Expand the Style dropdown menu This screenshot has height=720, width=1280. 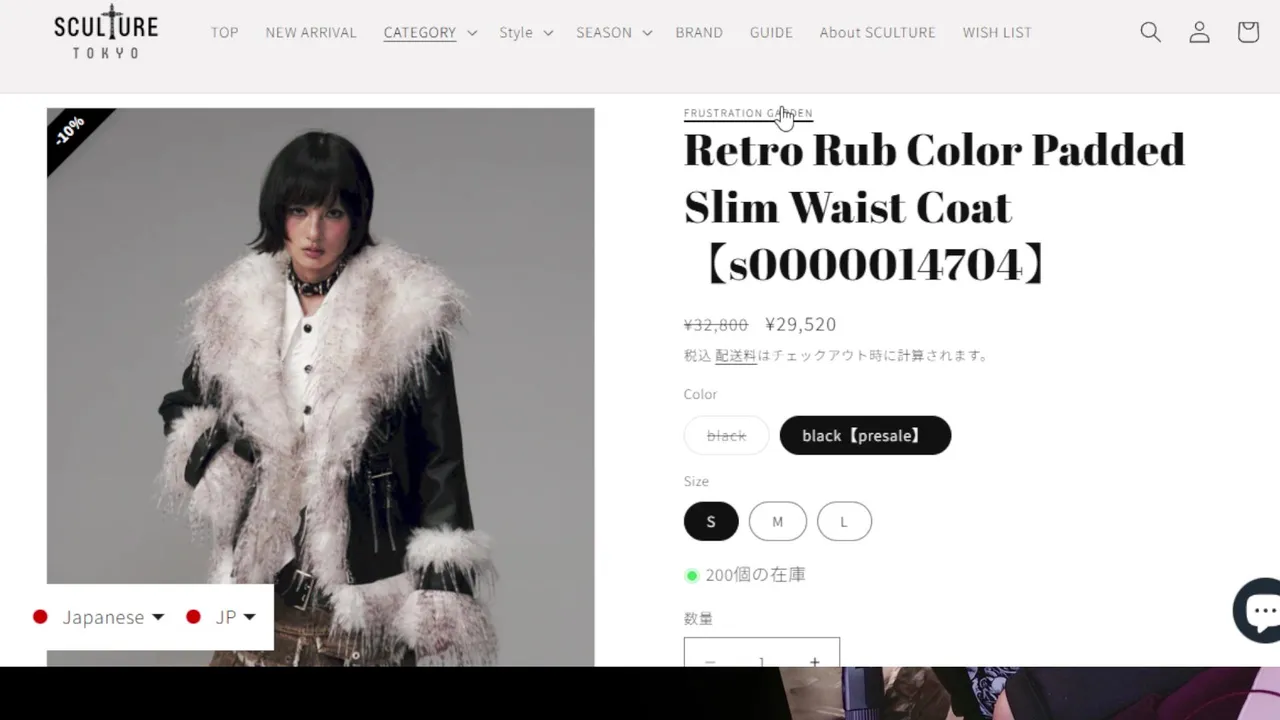(x=526, y=32)
